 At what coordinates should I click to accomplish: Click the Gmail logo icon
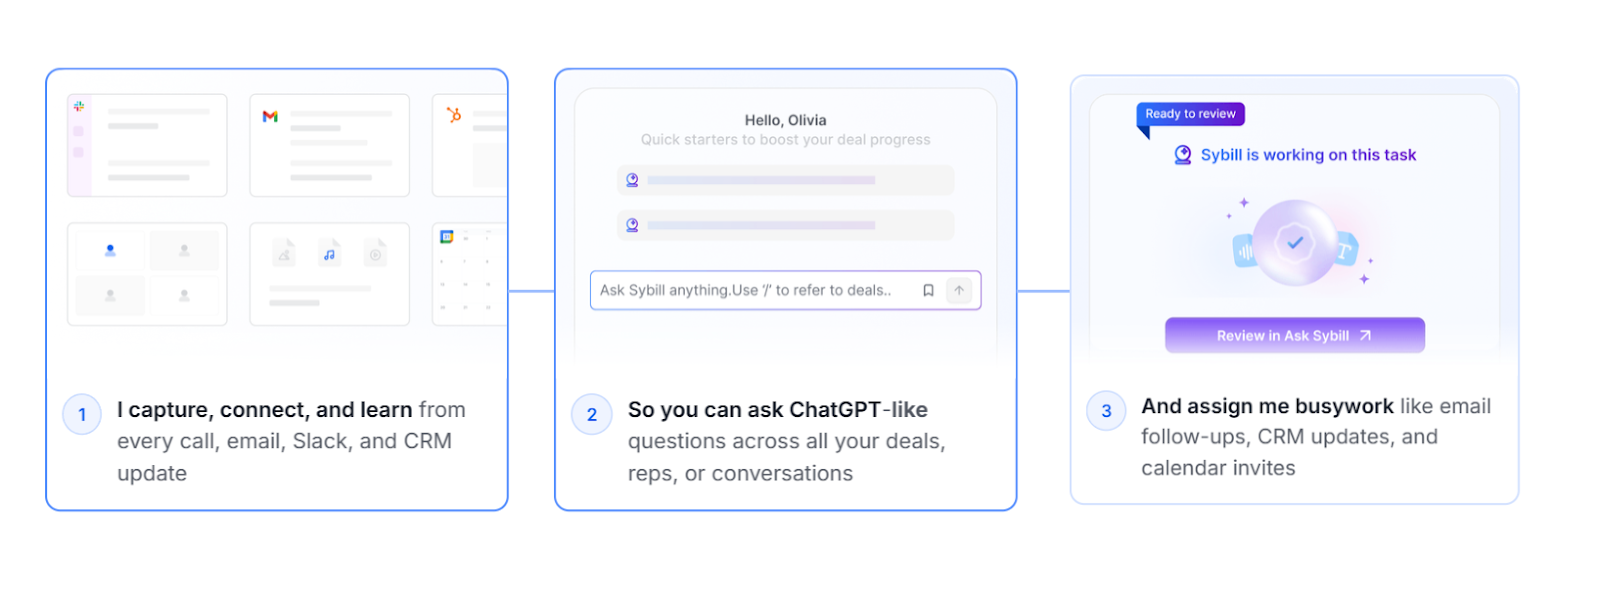270,116
